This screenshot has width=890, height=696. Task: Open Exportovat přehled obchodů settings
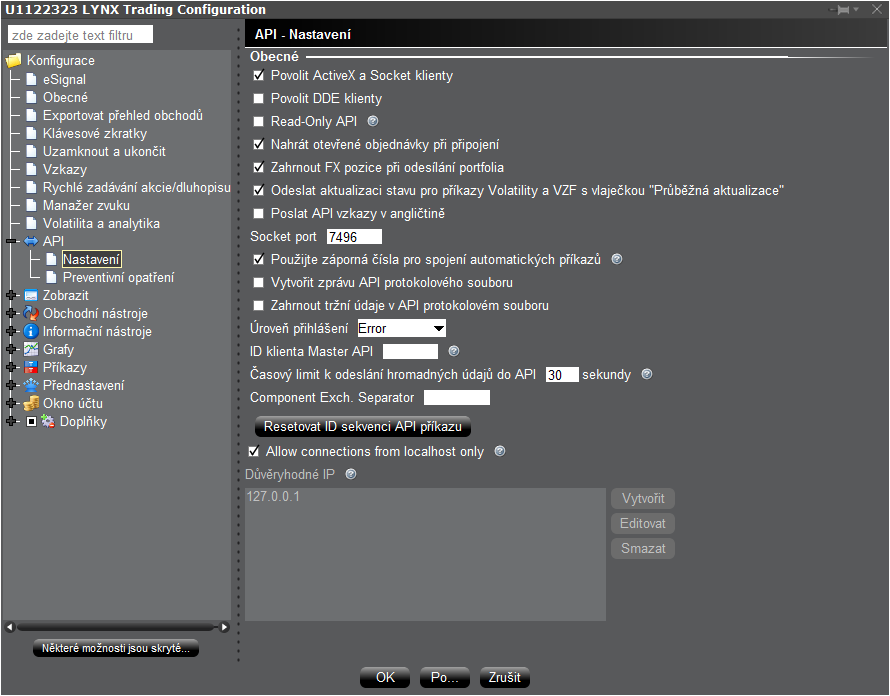point(123,115)
